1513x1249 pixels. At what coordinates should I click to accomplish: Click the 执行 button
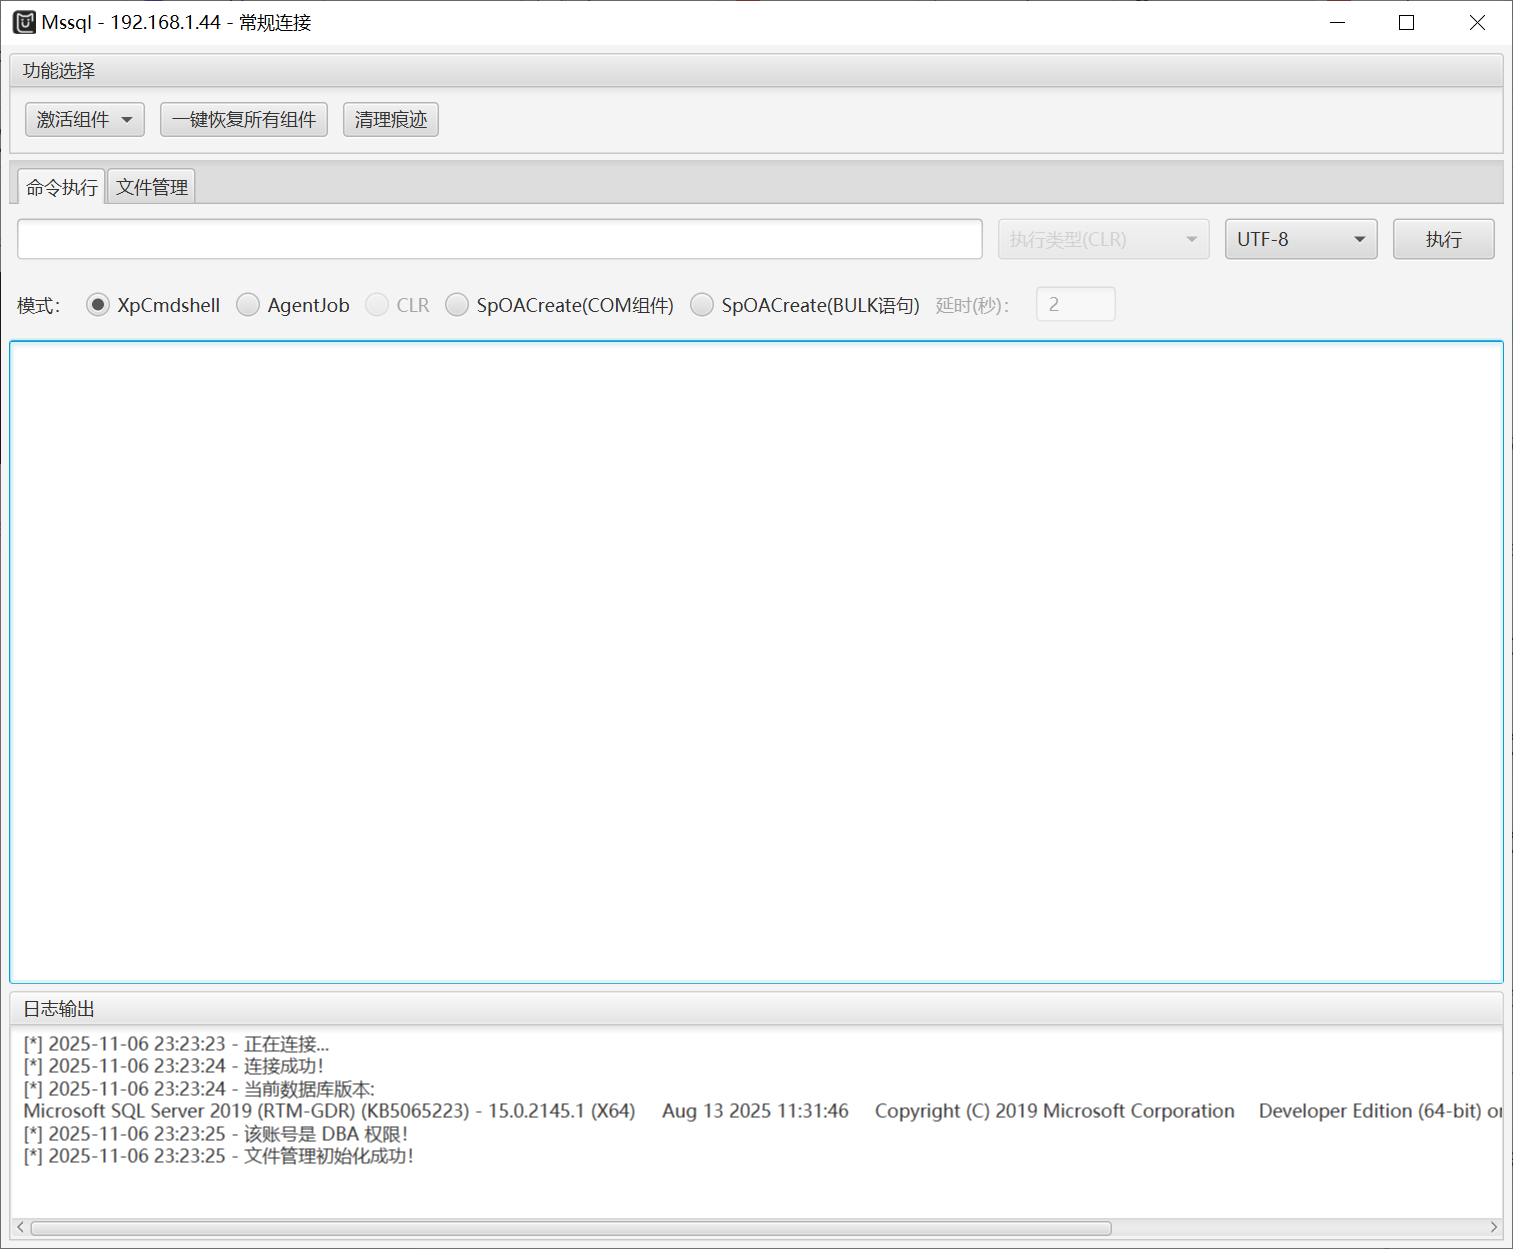pos(1444,239)
